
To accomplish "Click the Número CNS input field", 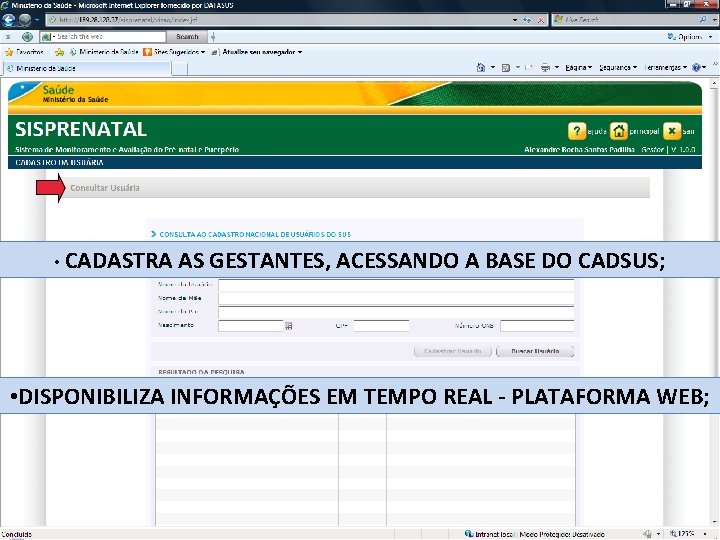I will click(537, 326).
